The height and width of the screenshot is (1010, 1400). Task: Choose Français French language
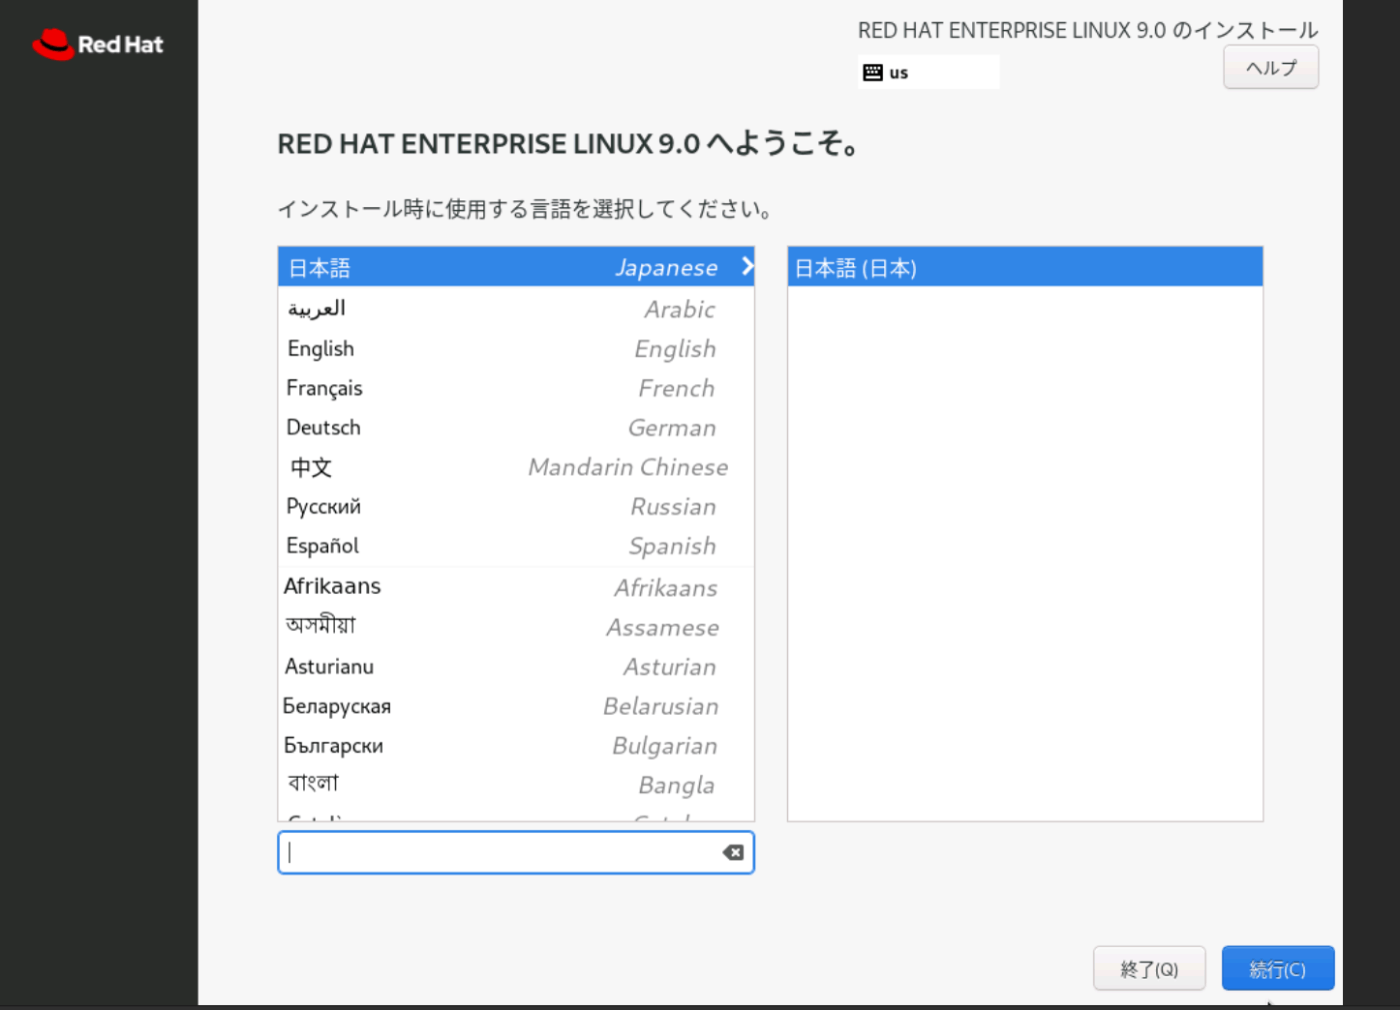coord(516,388)
